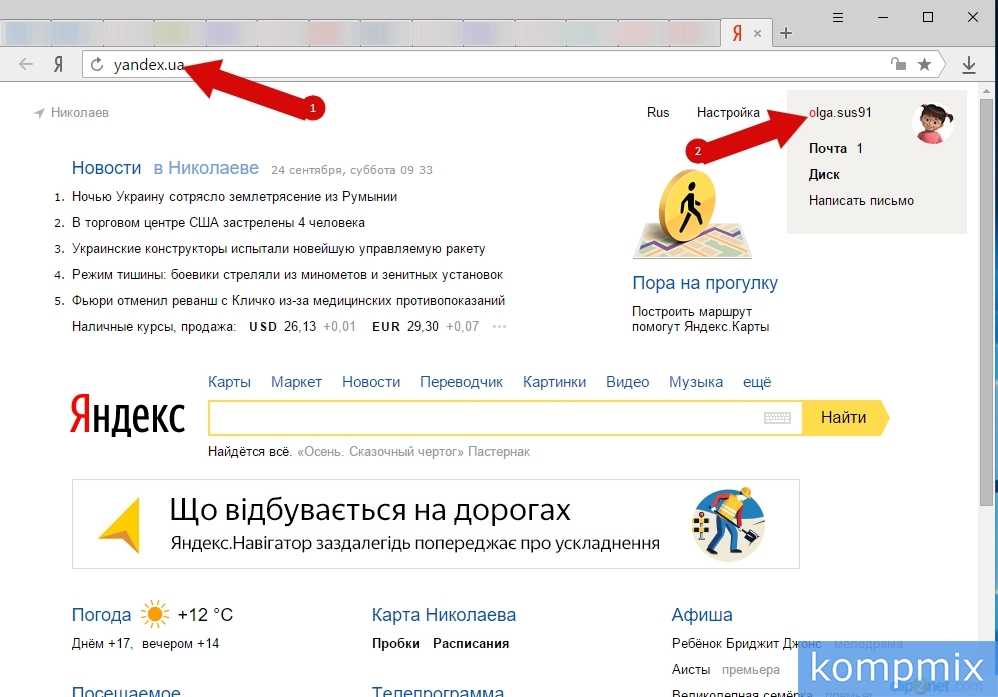Click the back navigation arrow

click(26, 64)
